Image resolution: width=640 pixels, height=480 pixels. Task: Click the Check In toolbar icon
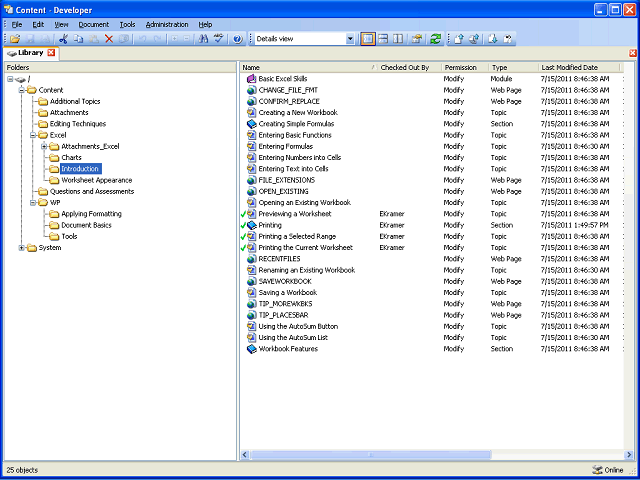pyautogui.click(x=459, y=39)
